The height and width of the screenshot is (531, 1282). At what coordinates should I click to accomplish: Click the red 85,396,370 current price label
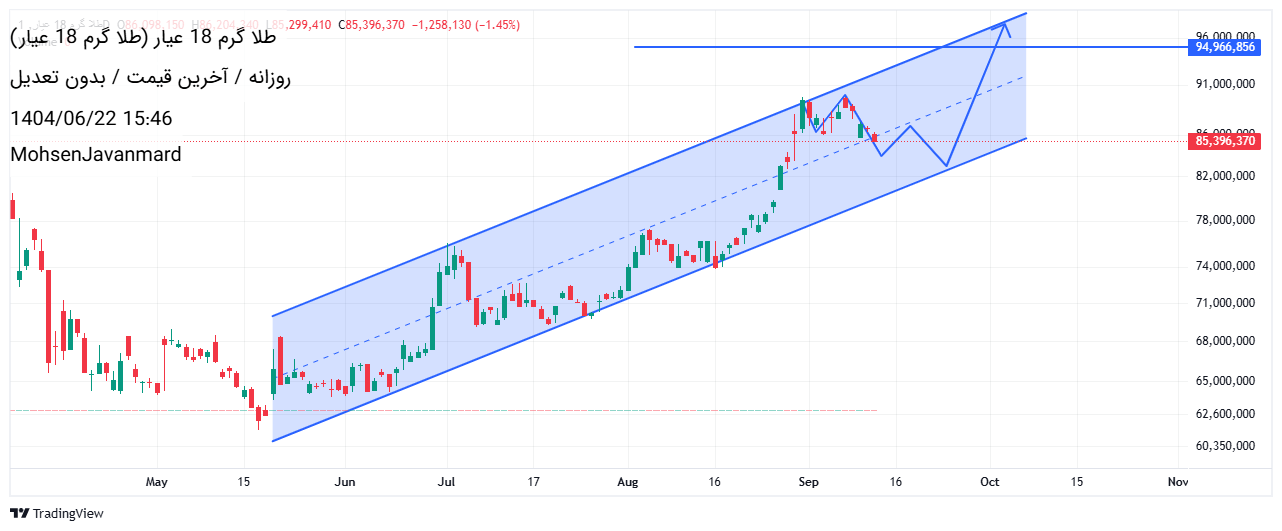(x=1225, y=142)
